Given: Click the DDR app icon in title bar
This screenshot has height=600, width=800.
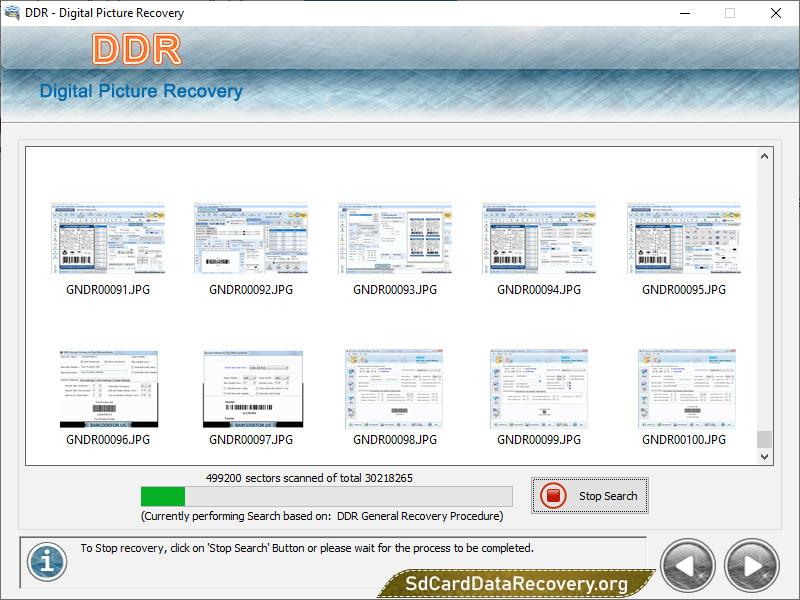Looking at the screenshot, I should (13, 13).
